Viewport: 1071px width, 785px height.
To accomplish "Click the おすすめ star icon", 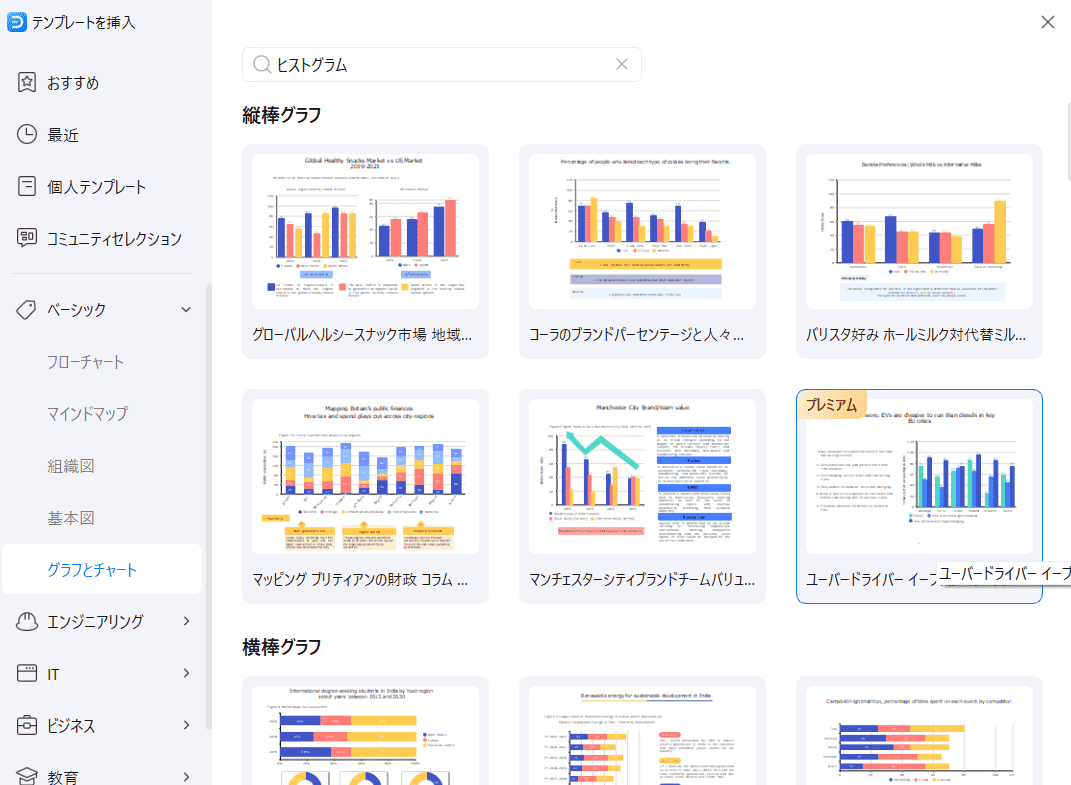I will tap(28, 83).
